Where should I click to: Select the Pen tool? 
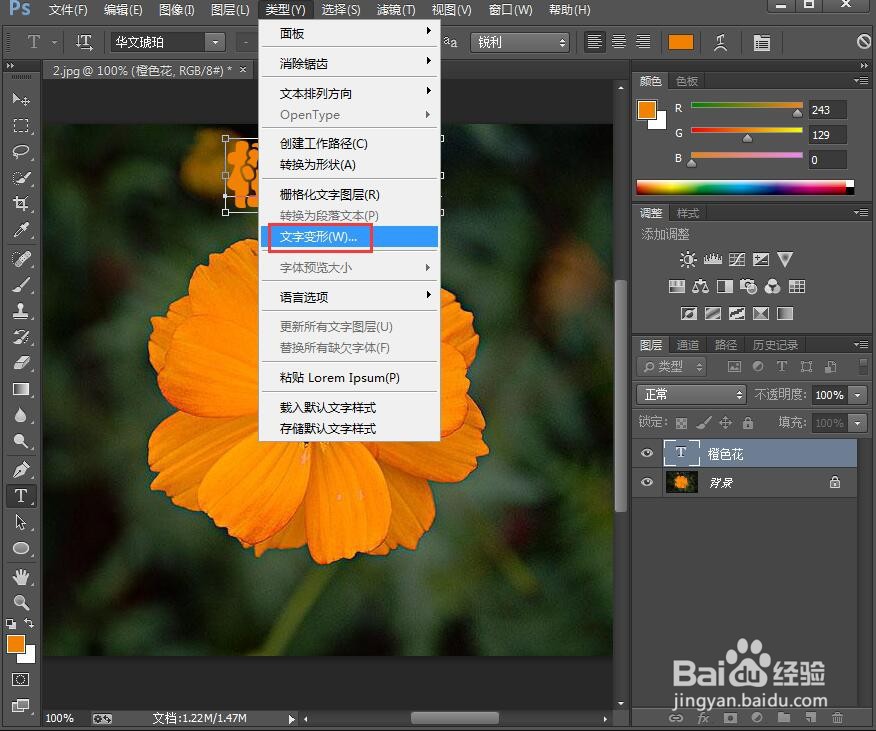(21, 470)
